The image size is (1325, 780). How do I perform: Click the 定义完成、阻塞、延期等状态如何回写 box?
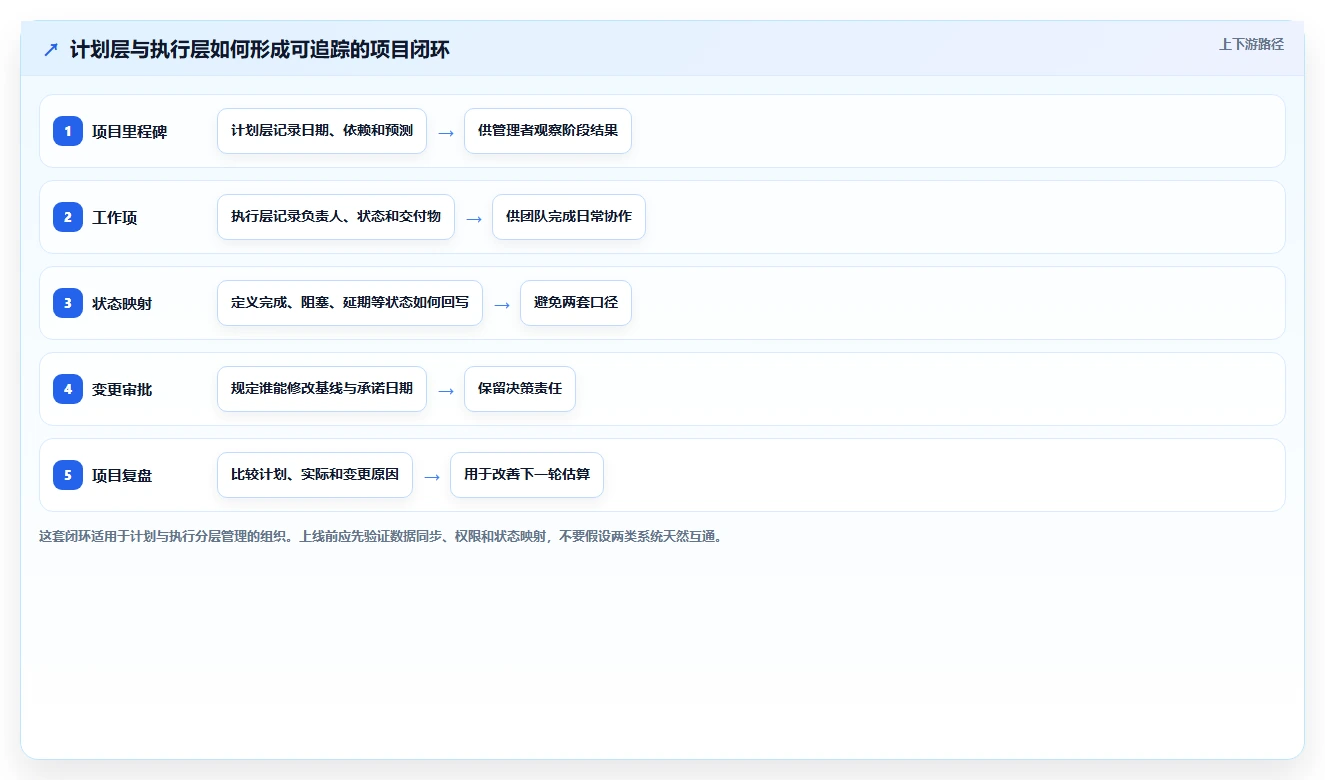350,303
